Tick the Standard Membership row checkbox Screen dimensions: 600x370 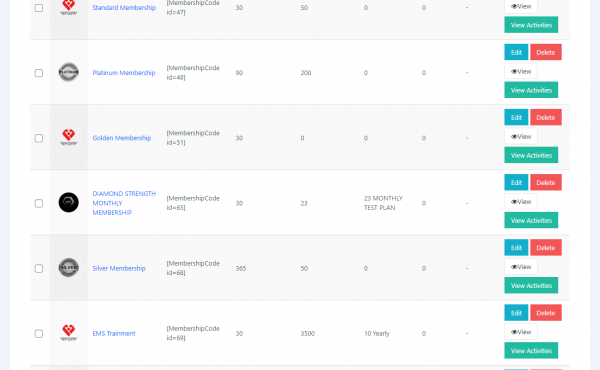click(39, 8)
